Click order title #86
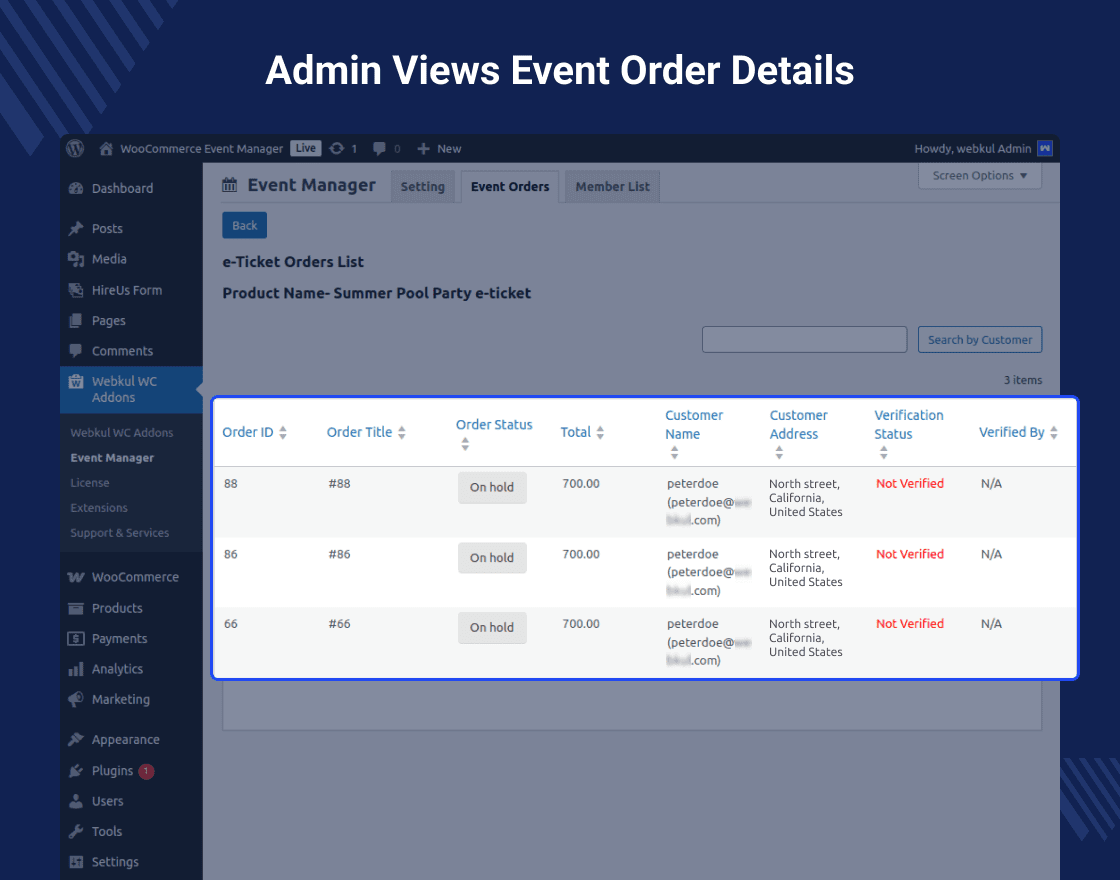Screen dimensions: 1120x880 339,554
